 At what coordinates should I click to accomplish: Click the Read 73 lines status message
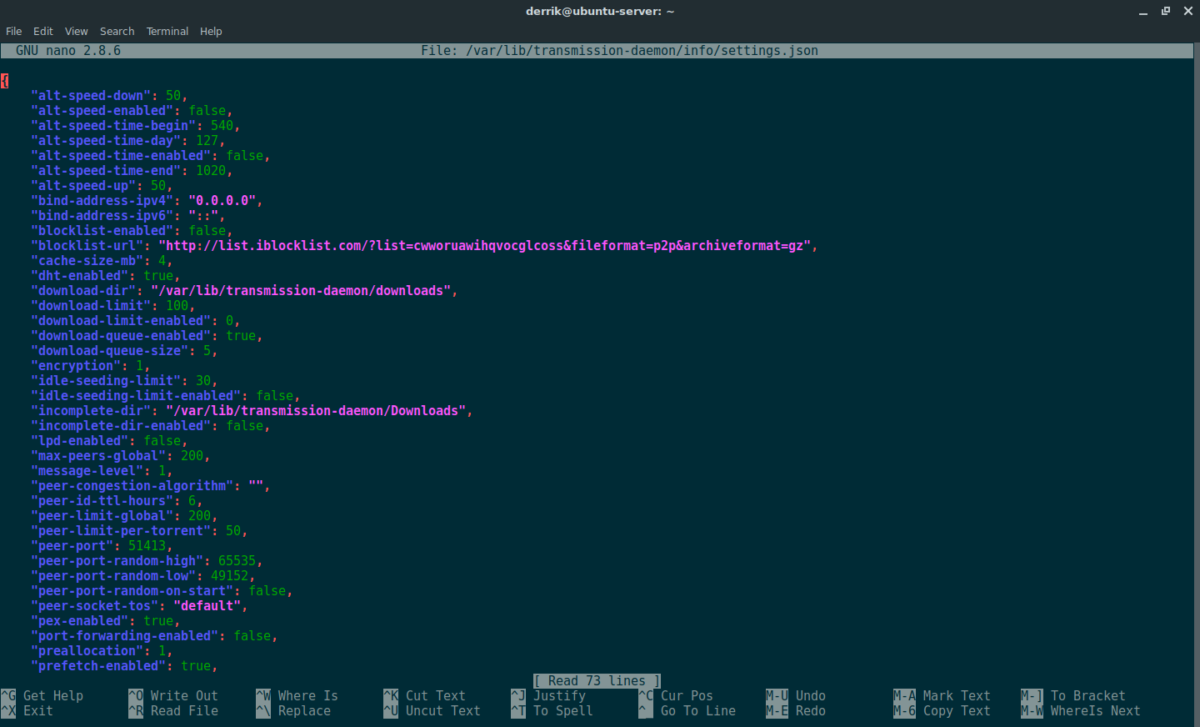597,681
